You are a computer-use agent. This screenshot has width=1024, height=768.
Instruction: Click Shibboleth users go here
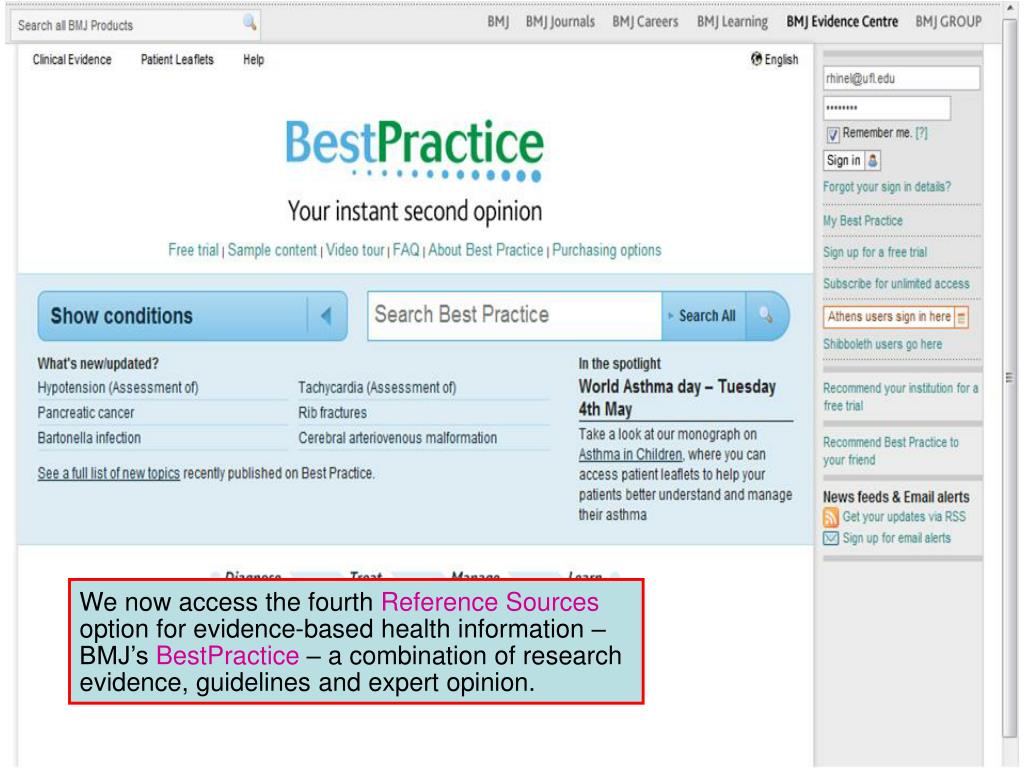click(882, 344)
